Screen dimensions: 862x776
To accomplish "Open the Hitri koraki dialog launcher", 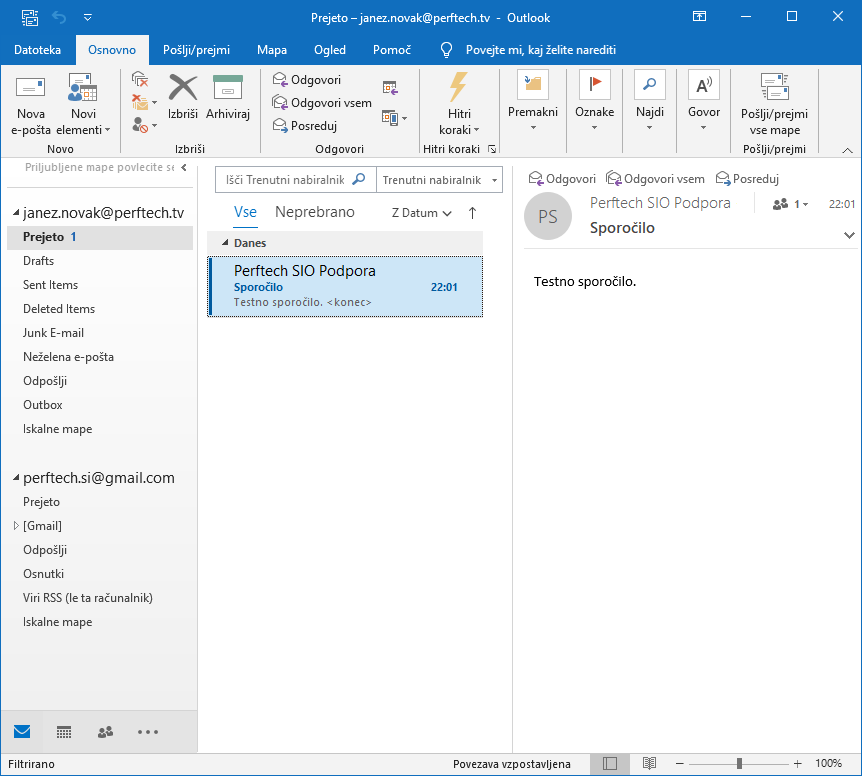I will [x=492, y=149].
